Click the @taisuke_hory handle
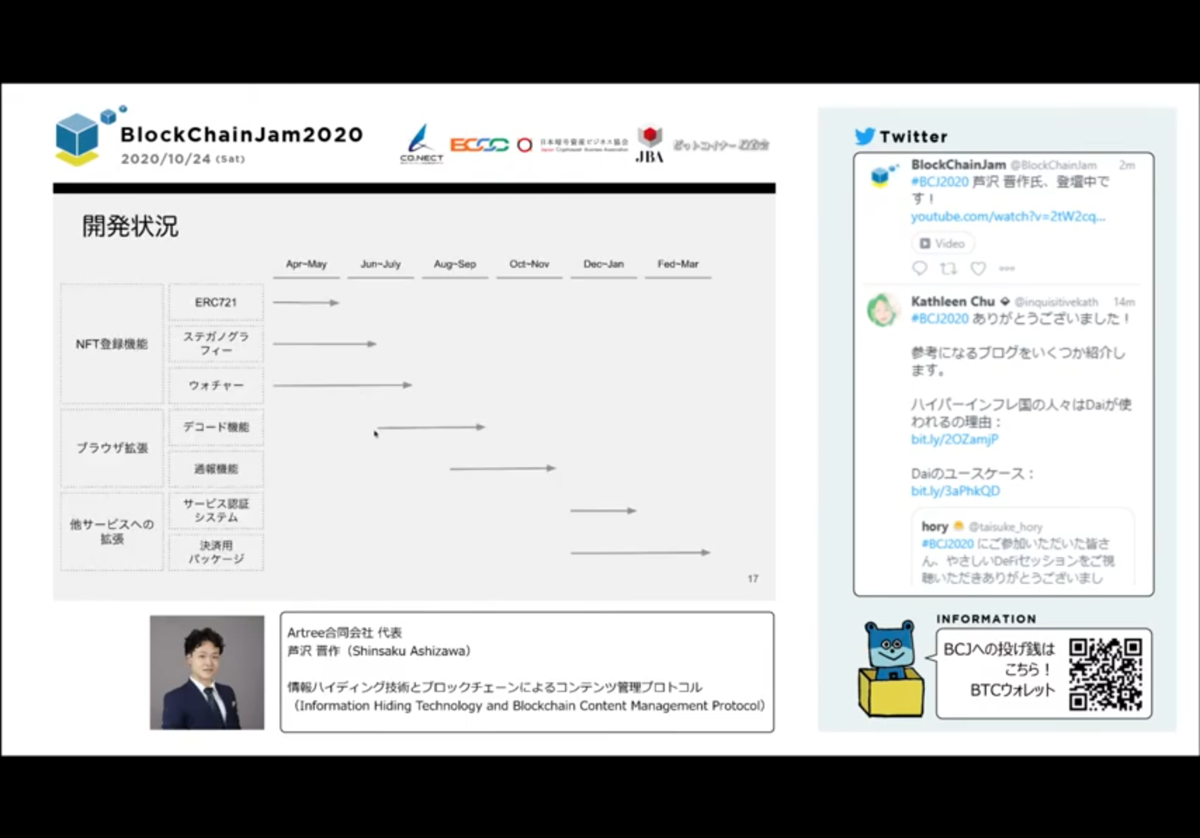Screen dimensions: 1200x838 pyautogui.click(x=1006, y=527)
